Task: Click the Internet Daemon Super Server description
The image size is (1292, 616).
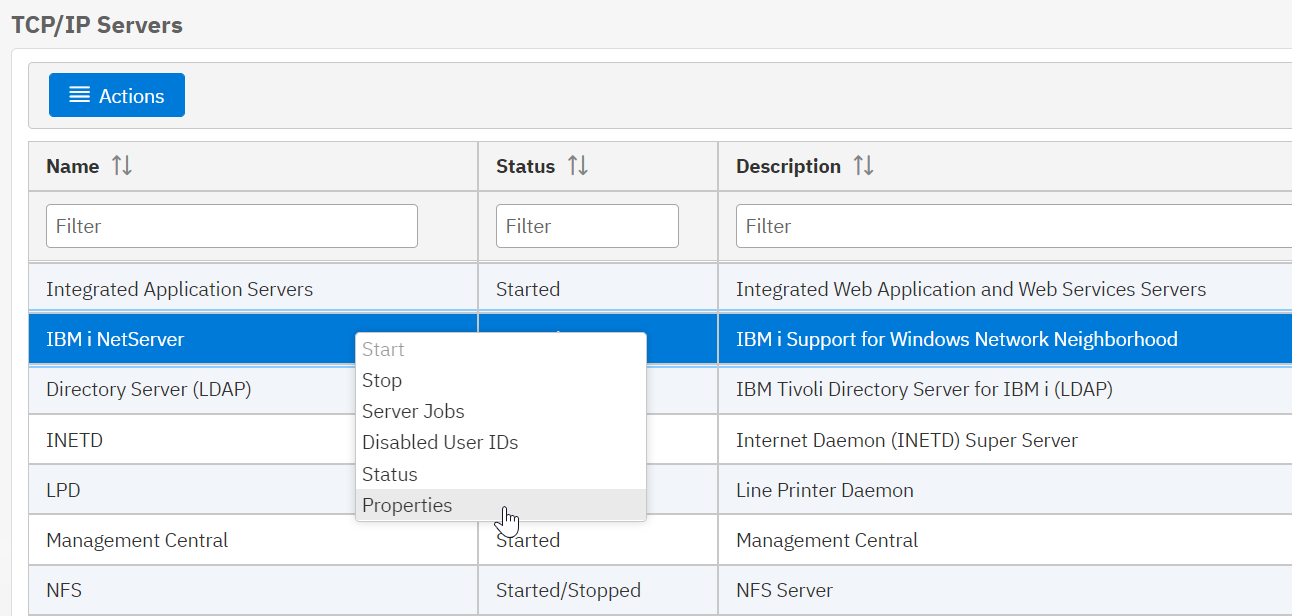Action: pos(907,440)
